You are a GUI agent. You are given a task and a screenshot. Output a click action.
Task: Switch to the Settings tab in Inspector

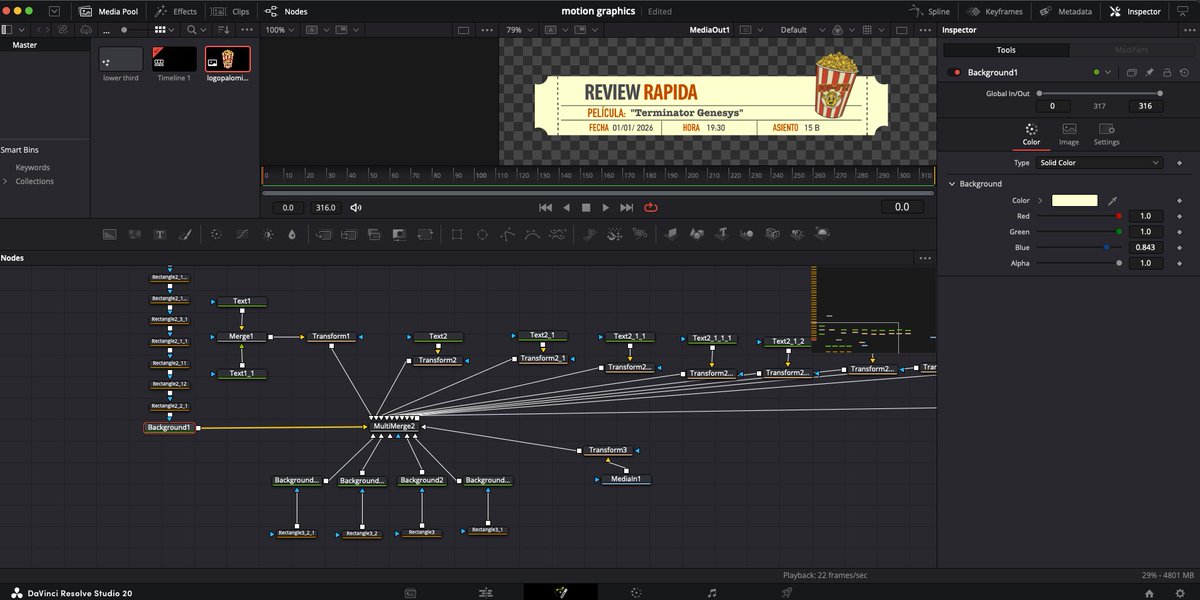click(x=1106, y=134)
